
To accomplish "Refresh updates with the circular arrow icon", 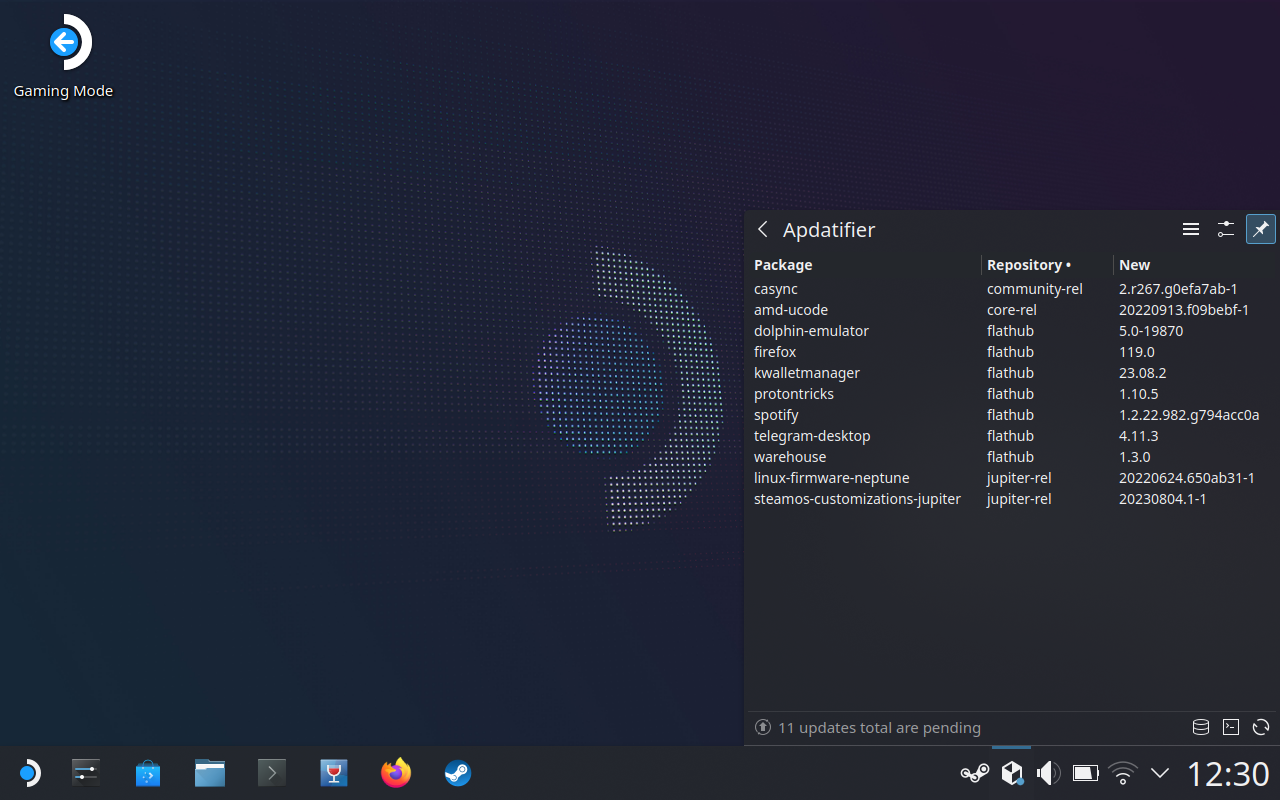I will 1261,727.
